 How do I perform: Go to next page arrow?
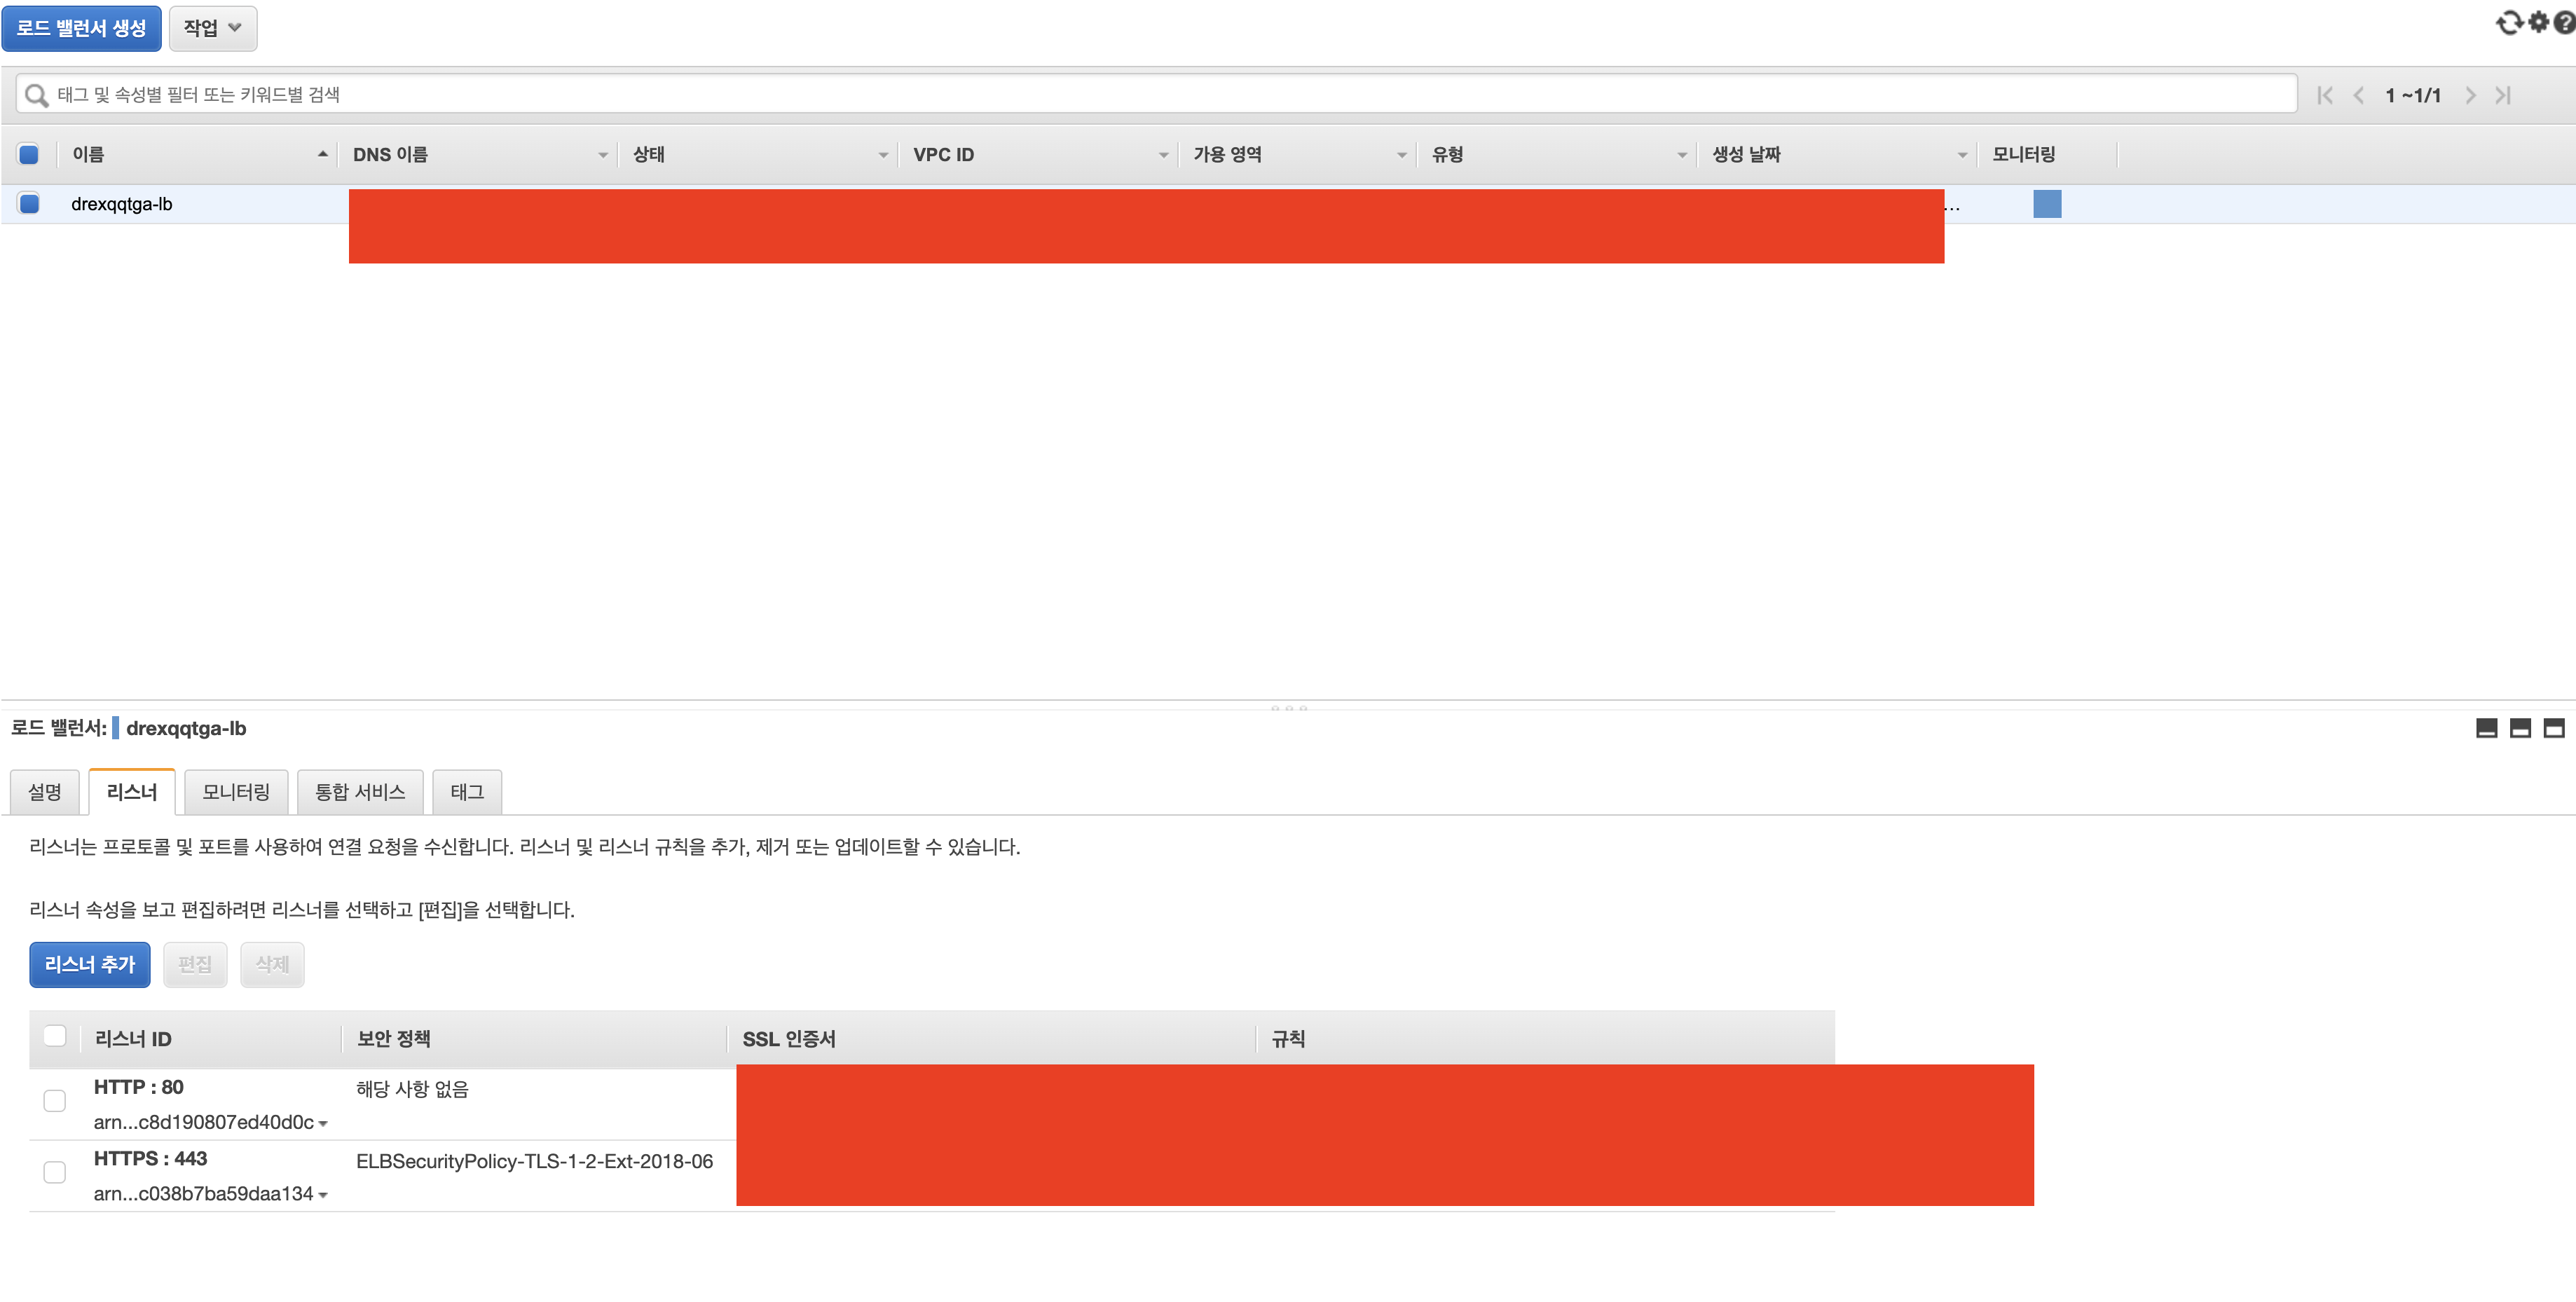(2470, 95)
